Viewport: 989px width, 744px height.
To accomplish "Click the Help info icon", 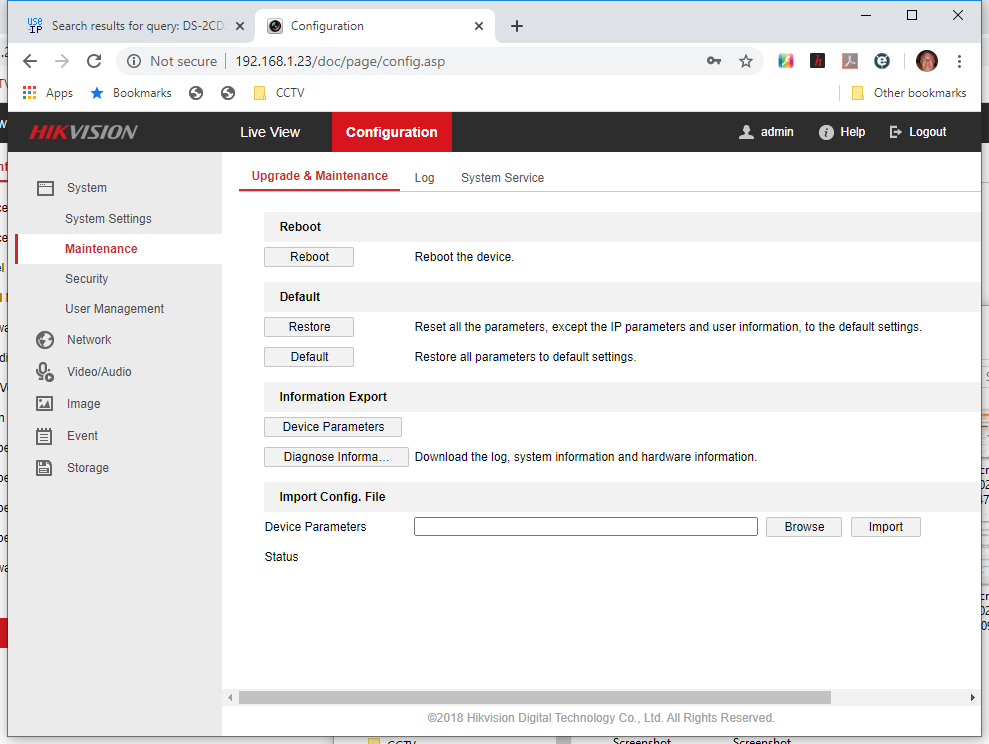I will [x=826, y=132].
